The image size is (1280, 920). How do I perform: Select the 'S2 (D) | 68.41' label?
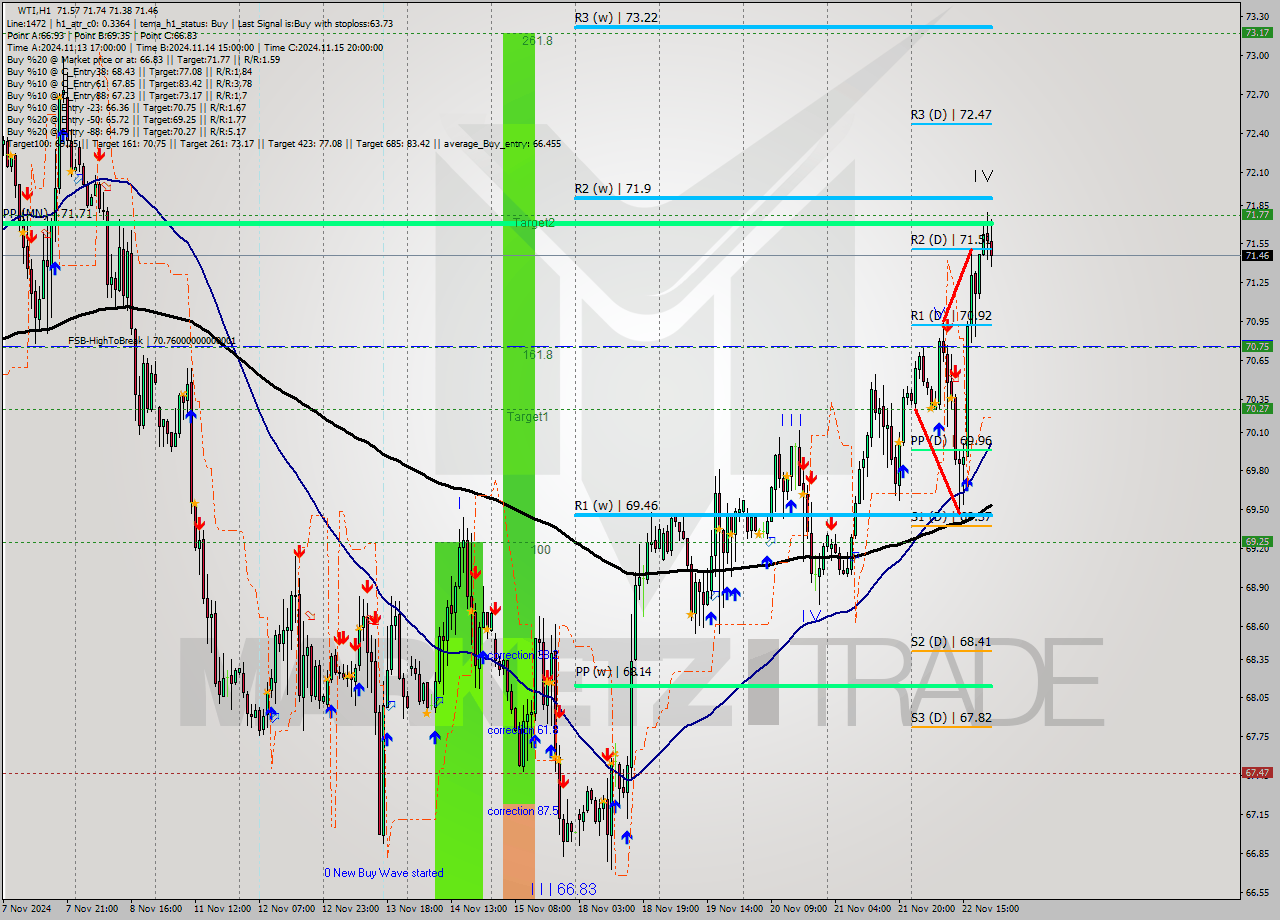(x=951, y=641)
